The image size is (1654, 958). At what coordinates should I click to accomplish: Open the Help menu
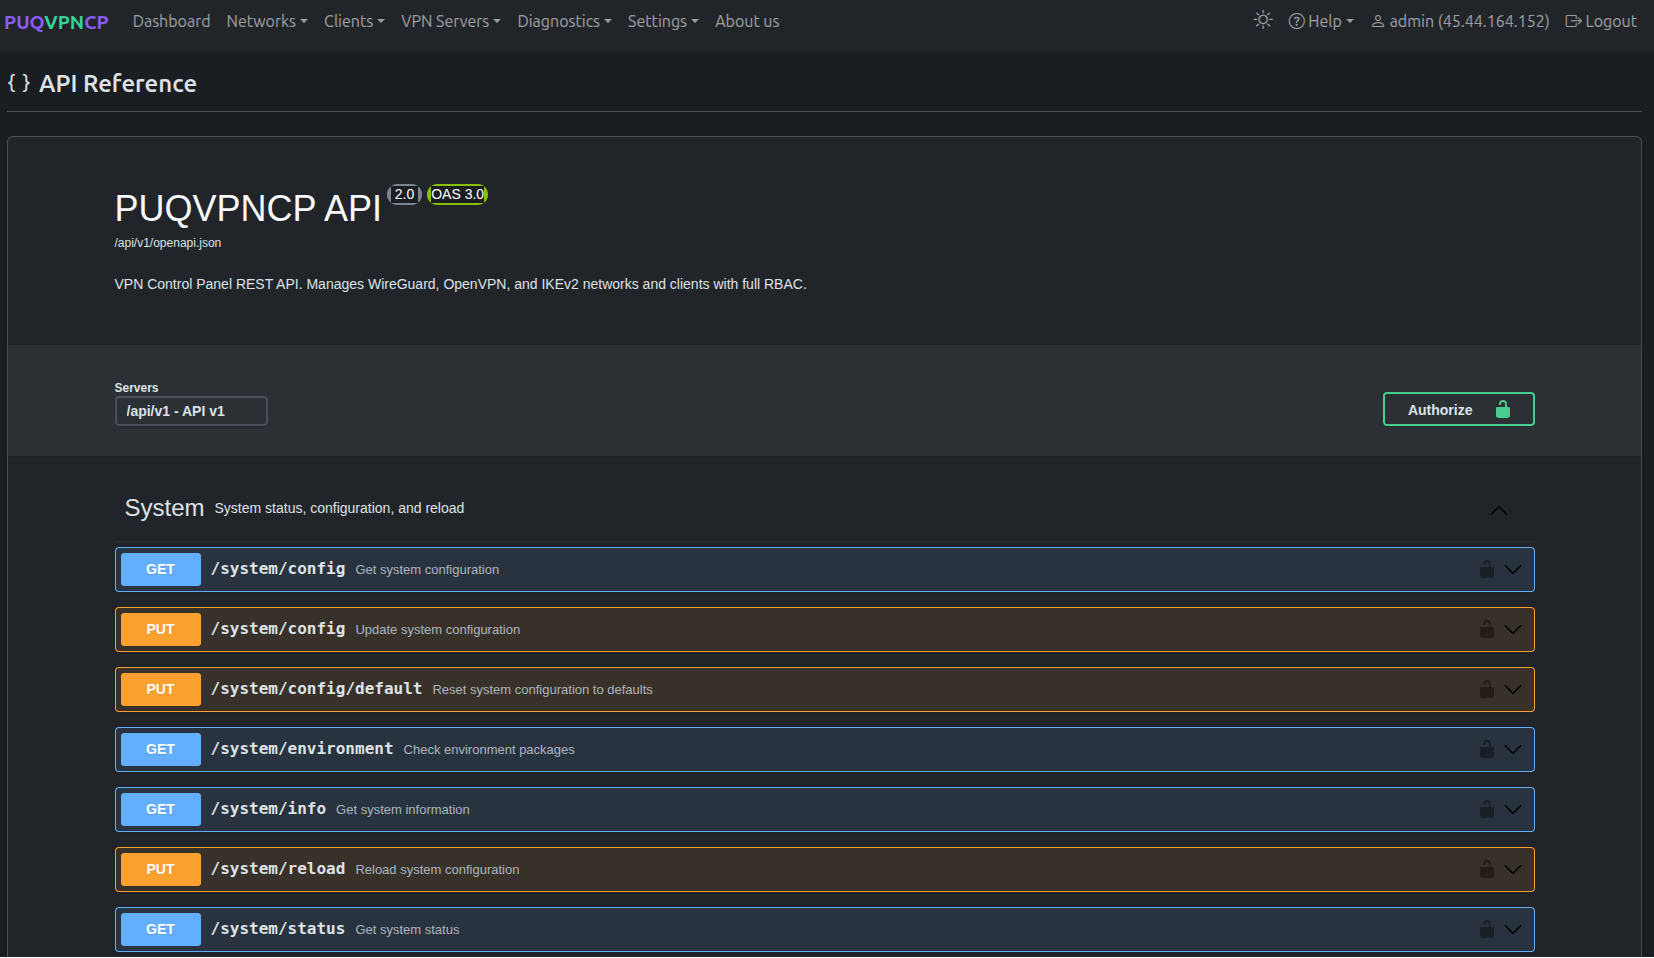(1321, 21)
